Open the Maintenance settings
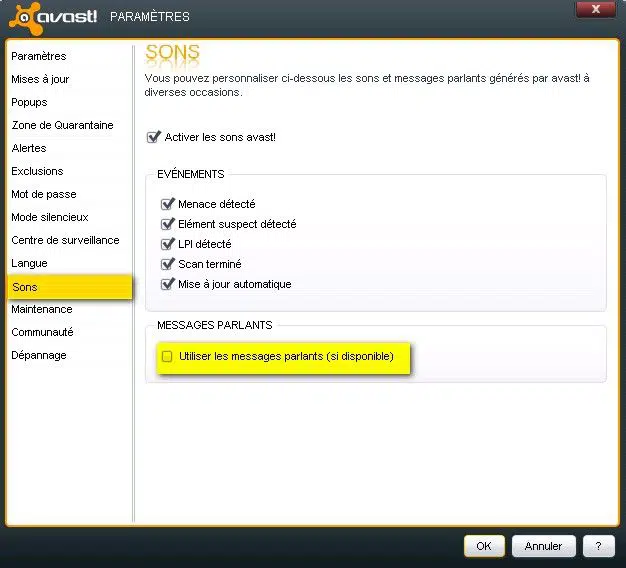The image size is (626, 568). (x=42, y=309)
